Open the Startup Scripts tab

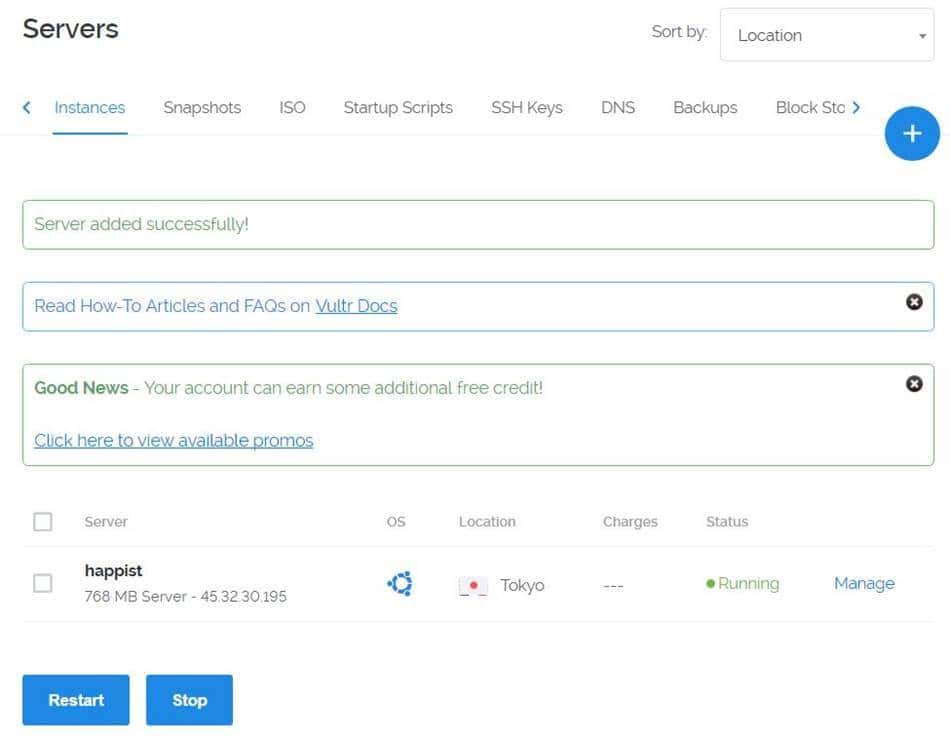[398, 108]
